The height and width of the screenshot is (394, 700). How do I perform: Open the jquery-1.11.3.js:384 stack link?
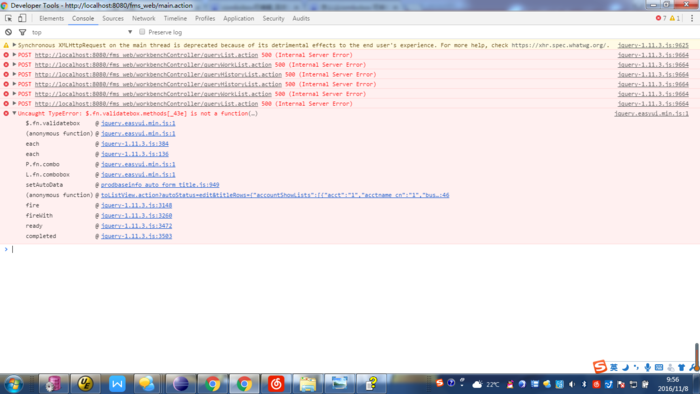pos(135,144)
